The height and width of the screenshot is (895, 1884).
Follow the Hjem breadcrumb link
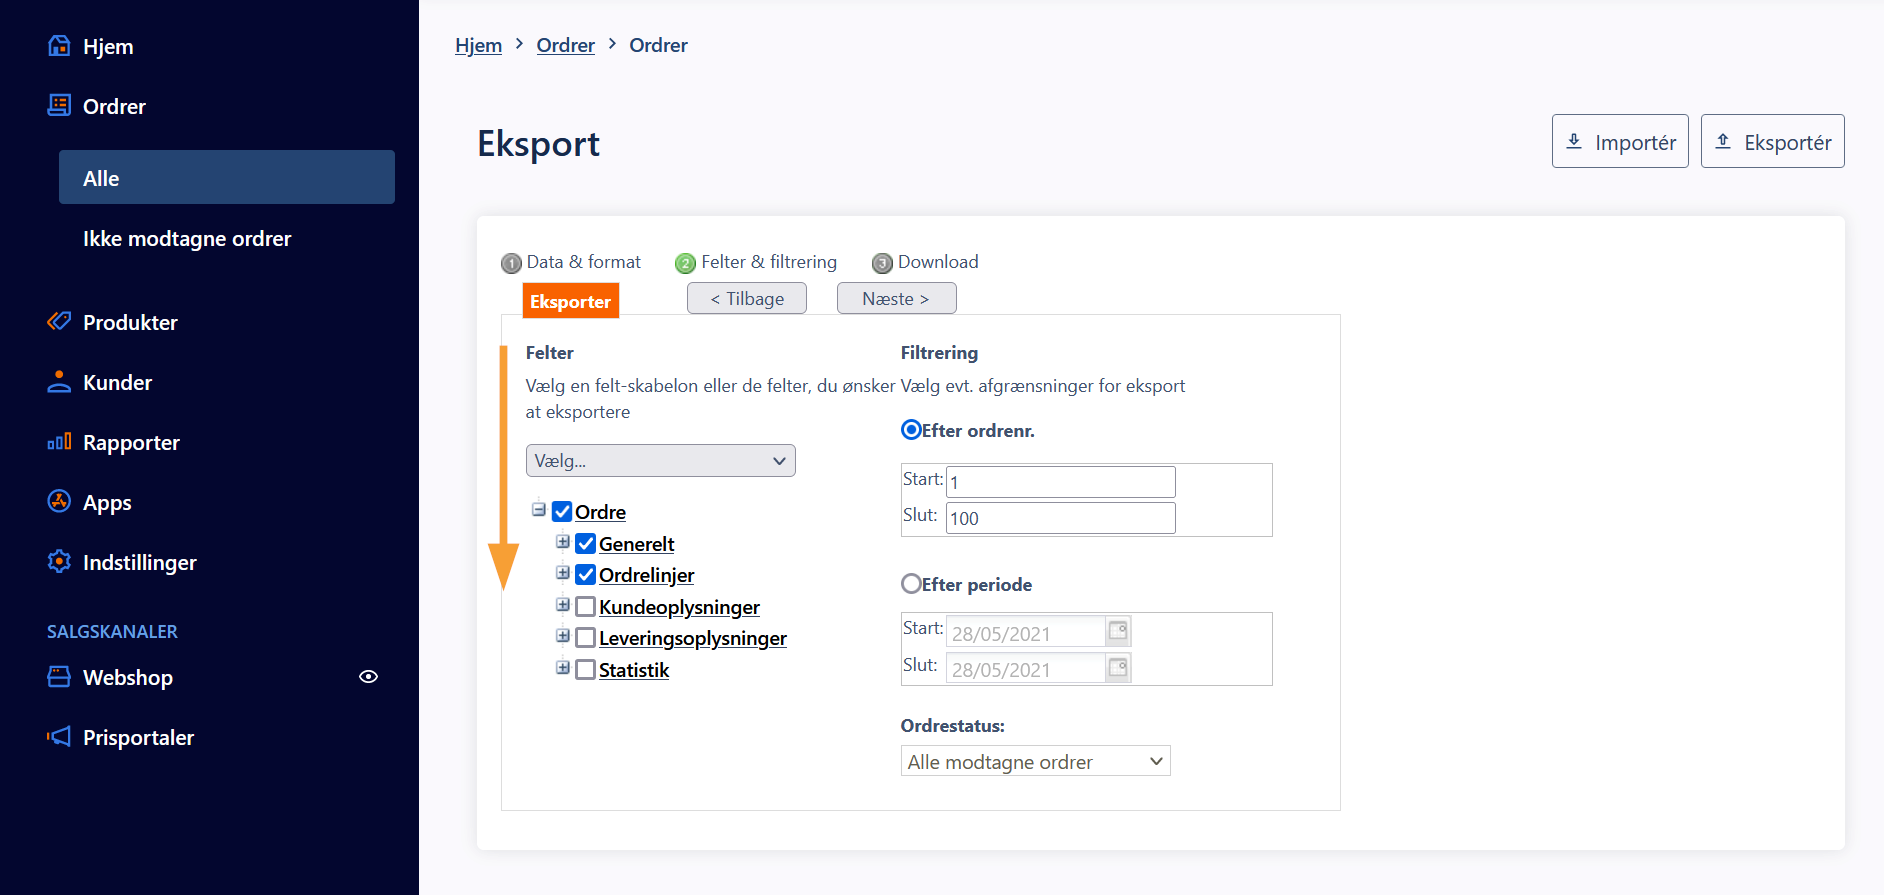pyautogui.click(x=479, y=45)
